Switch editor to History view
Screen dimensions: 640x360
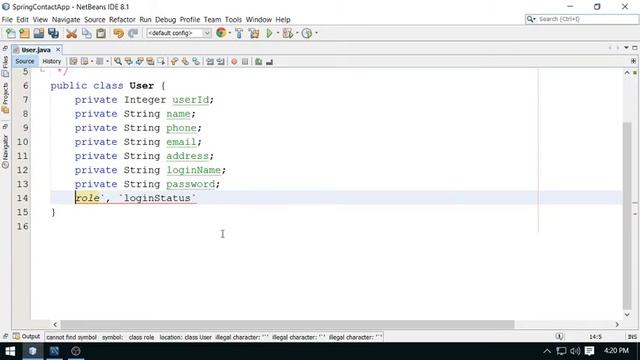[52, 61]
